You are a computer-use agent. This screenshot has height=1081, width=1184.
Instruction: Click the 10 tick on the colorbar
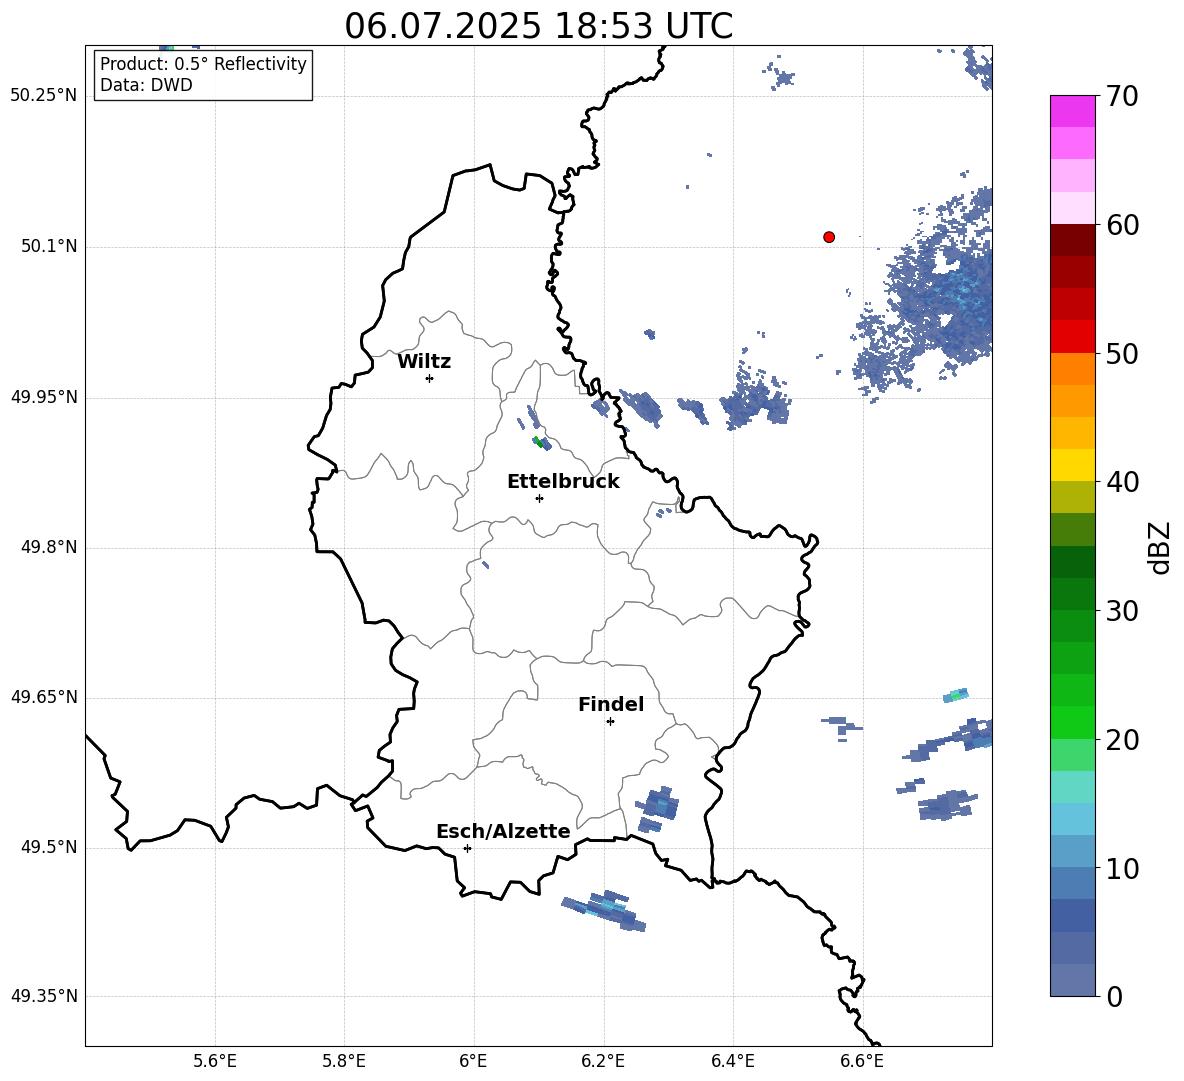click(x=1122, y=868)
